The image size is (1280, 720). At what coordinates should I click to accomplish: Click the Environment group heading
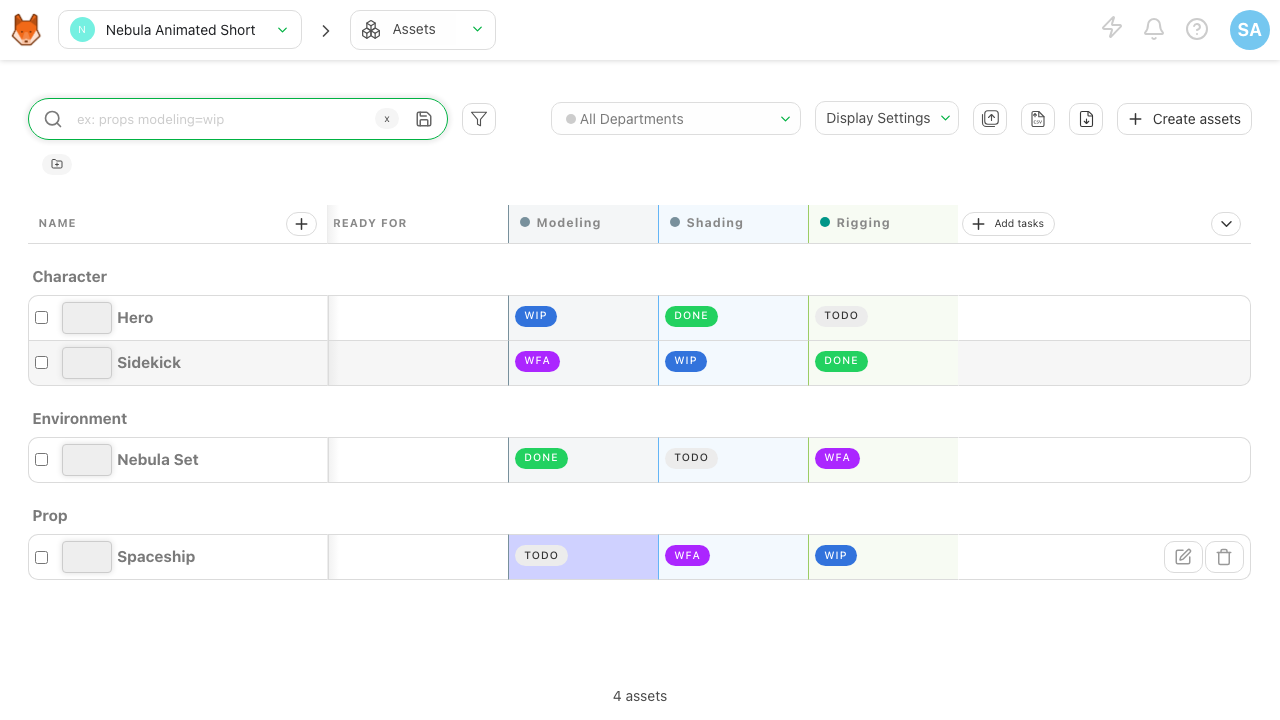(x=80, y=419)
